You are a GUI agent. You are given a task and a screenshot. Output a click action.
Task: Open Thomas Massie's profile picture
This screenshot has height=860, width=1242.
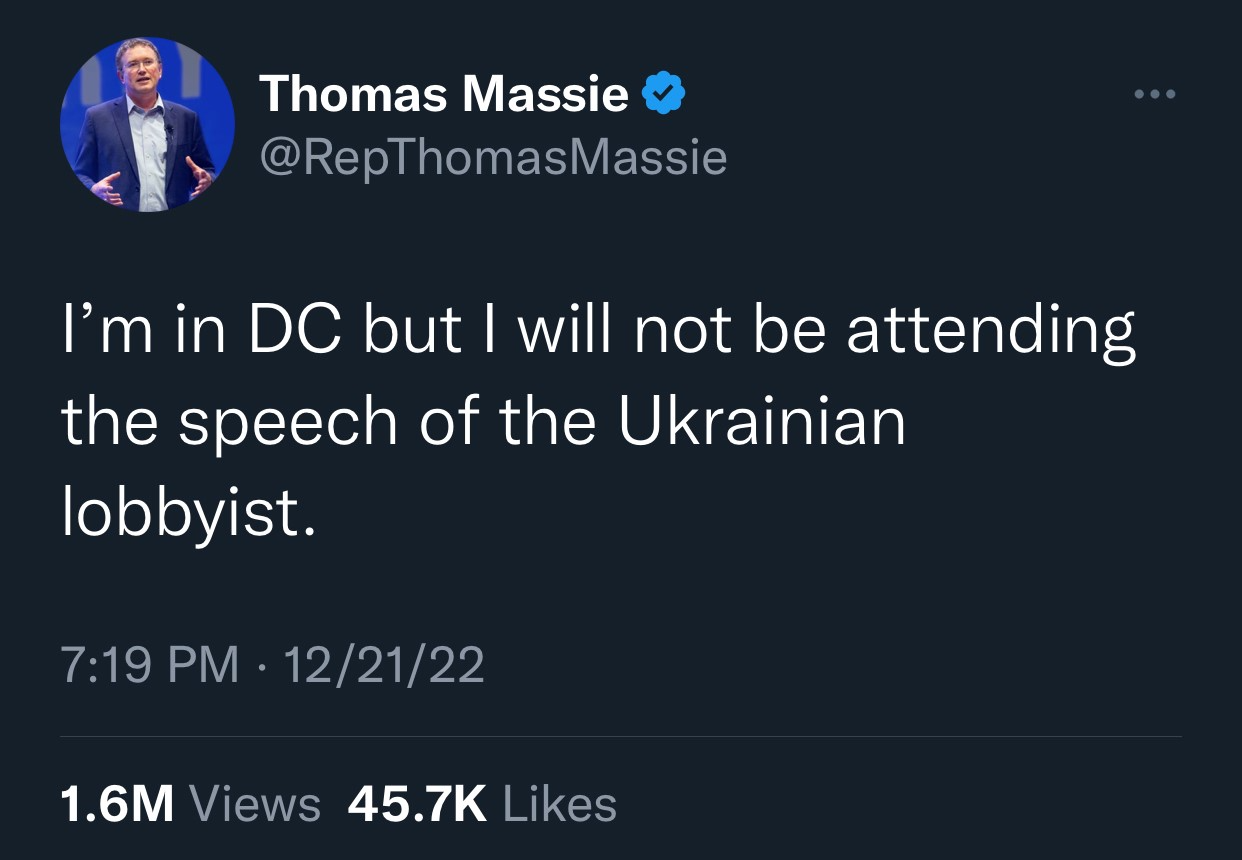pos(147,125)
